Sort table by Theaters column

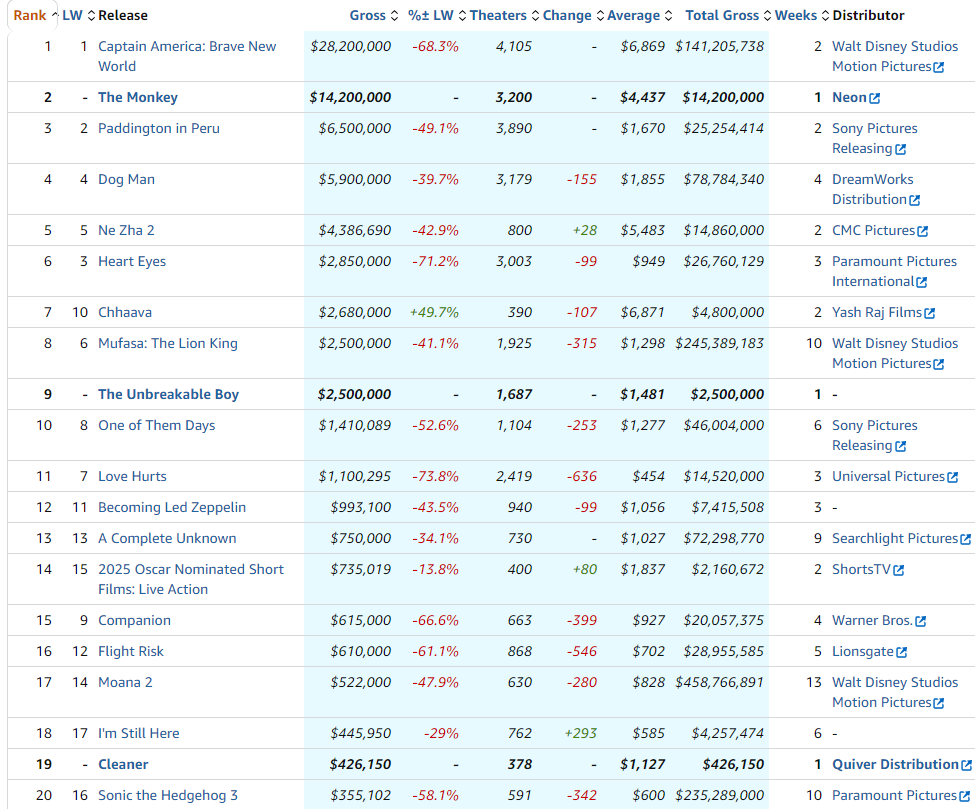click(497, 15)
